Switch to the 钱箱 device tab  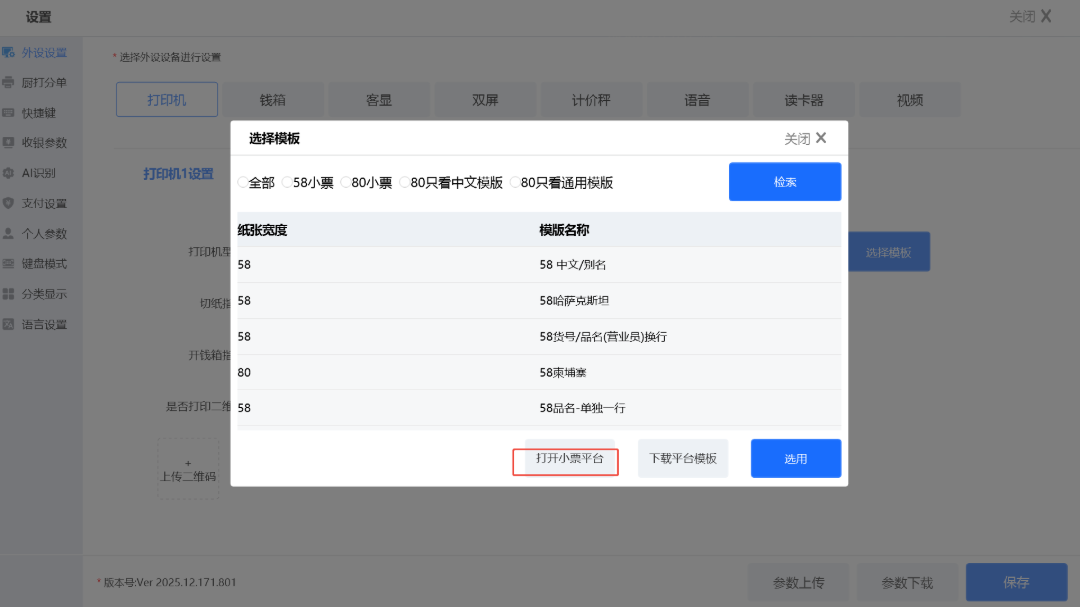coord(273,100)
